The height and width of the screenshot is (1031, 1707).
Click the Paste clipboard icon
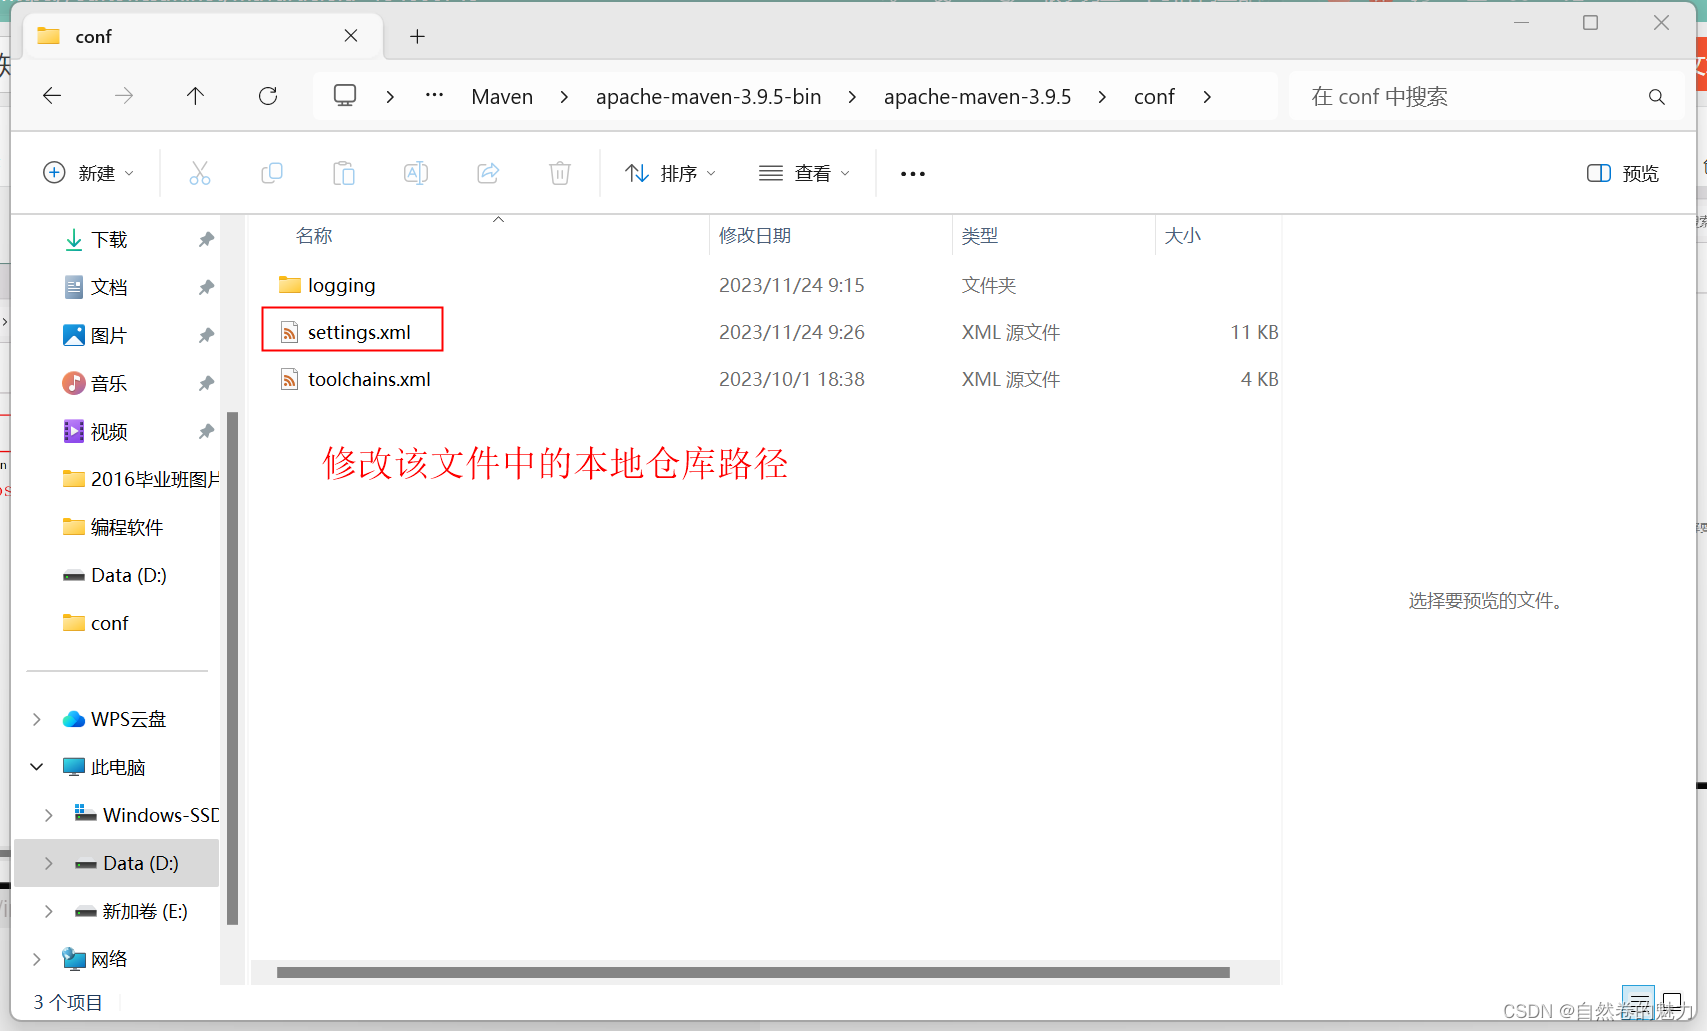(344, 173)
